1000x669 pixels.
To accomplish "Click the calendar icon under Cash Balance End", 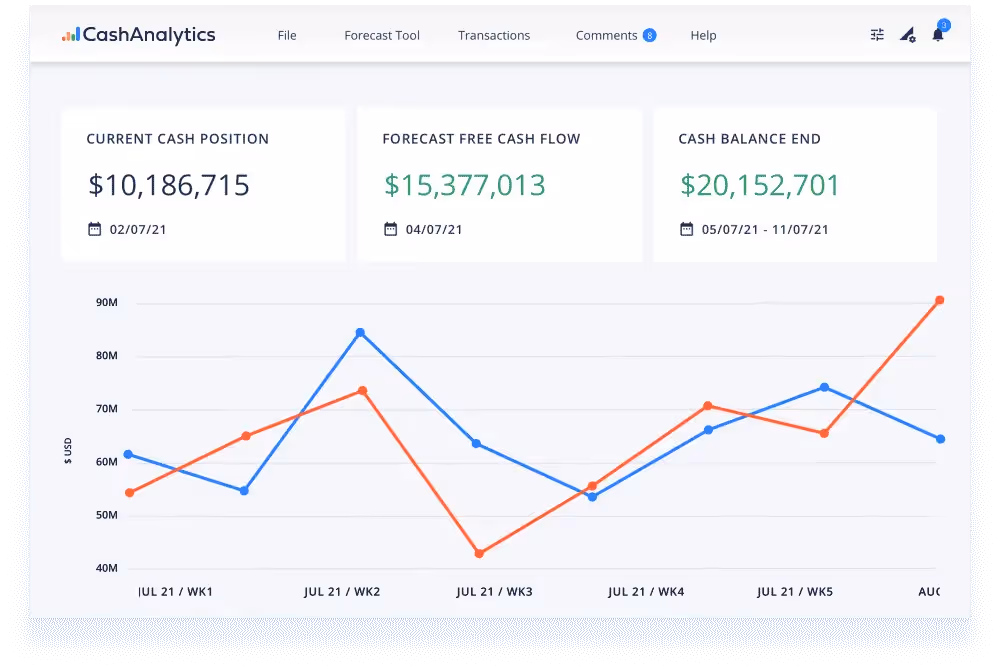I will [x=685, y=228].
